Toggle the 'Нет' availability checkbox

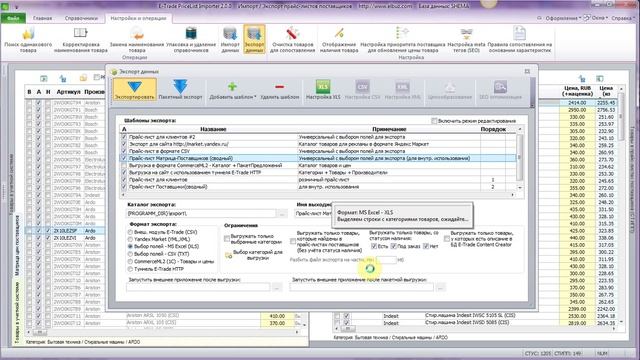tap(426, 246)
